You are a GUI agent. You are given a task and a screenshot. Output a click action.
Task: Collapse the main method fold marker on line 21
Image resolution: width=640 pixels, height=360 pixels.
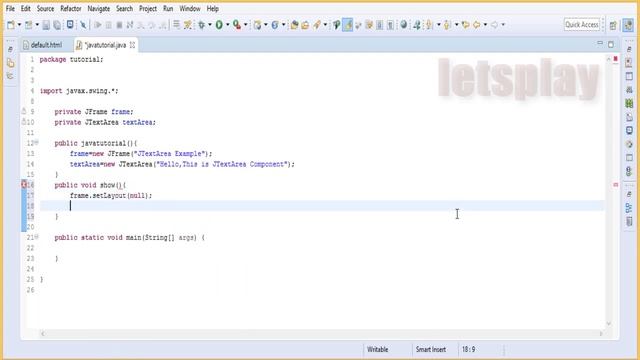pos(37,236)
